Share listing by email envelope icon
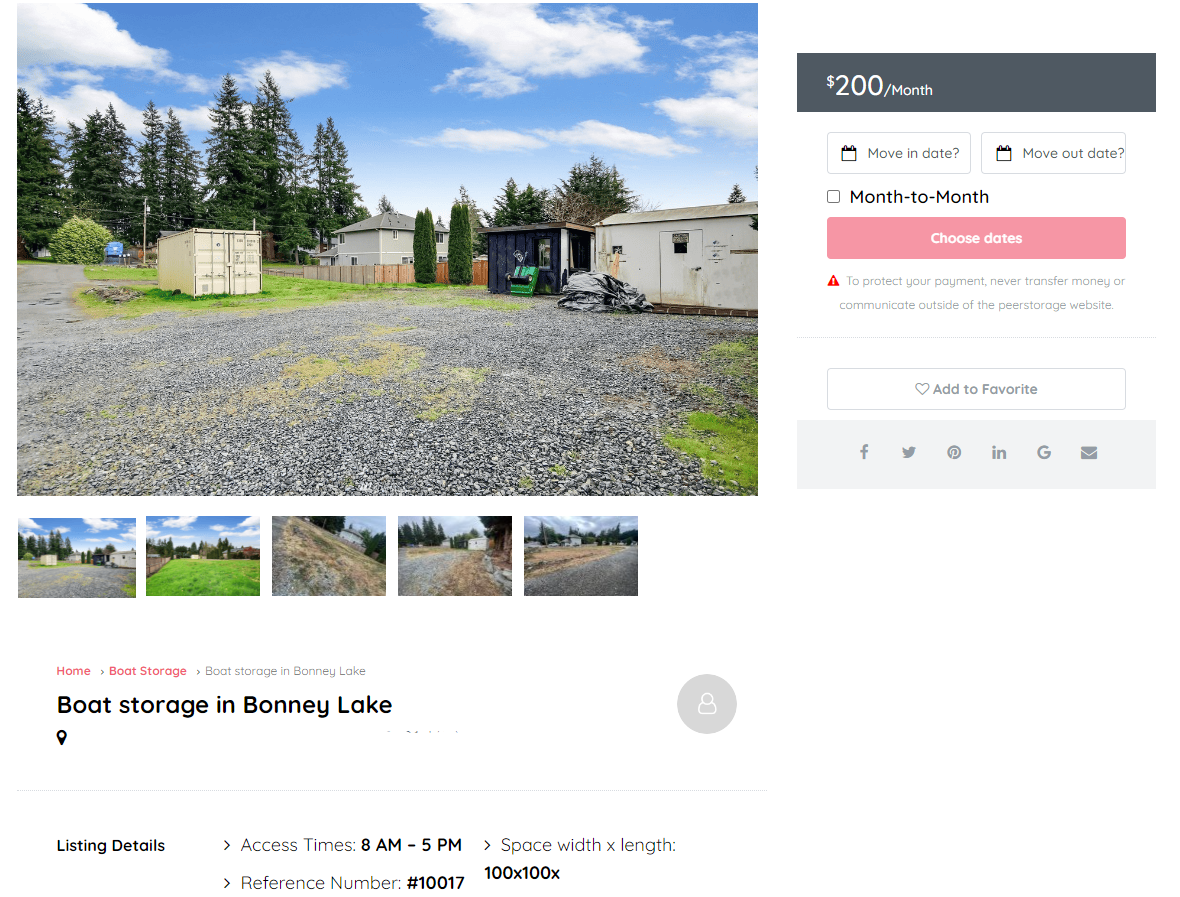 (1089, 452)
